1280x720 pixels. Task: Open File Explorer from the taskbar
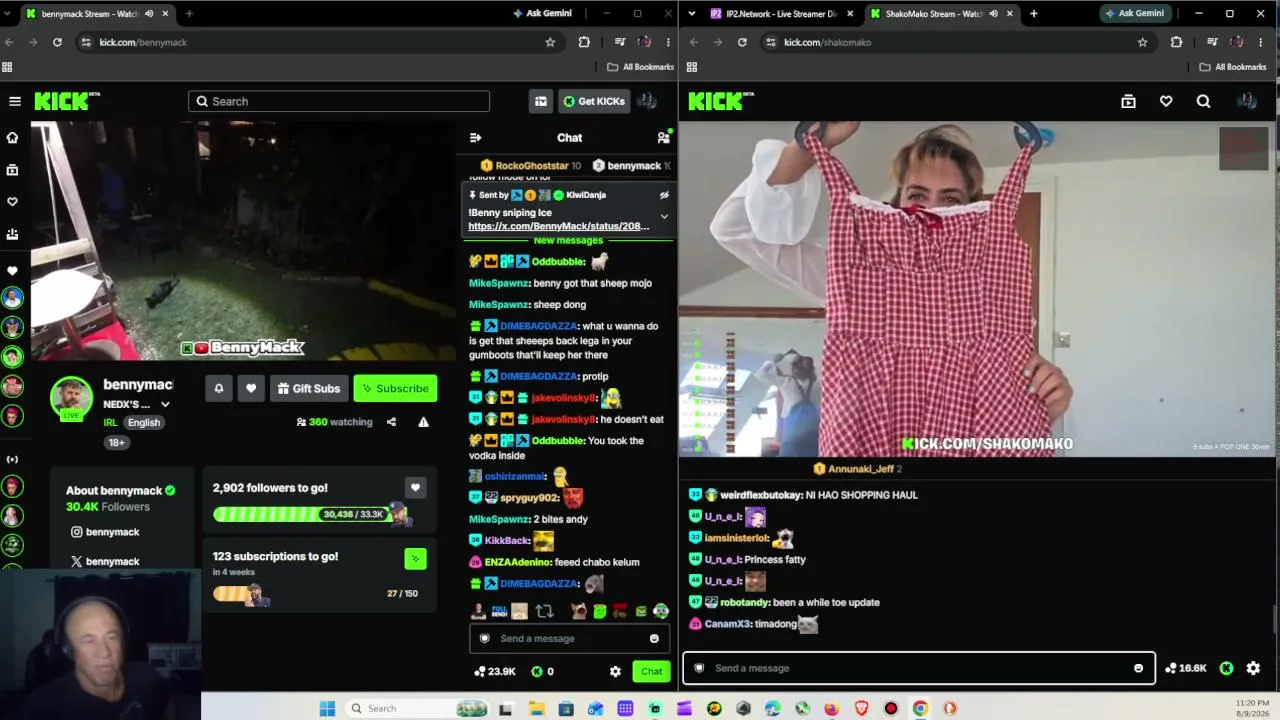tap(537, 709)
